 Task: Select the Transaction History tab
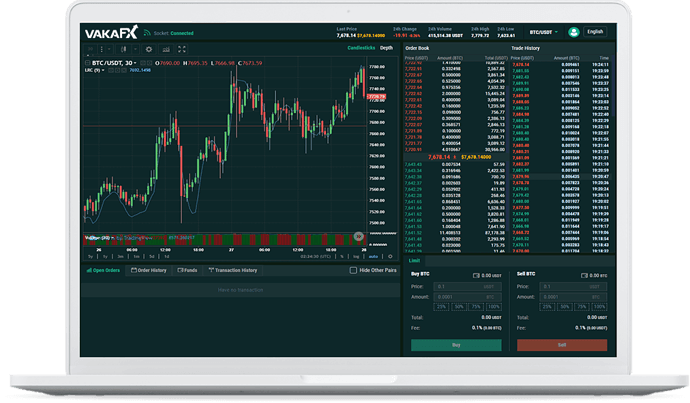233,270
